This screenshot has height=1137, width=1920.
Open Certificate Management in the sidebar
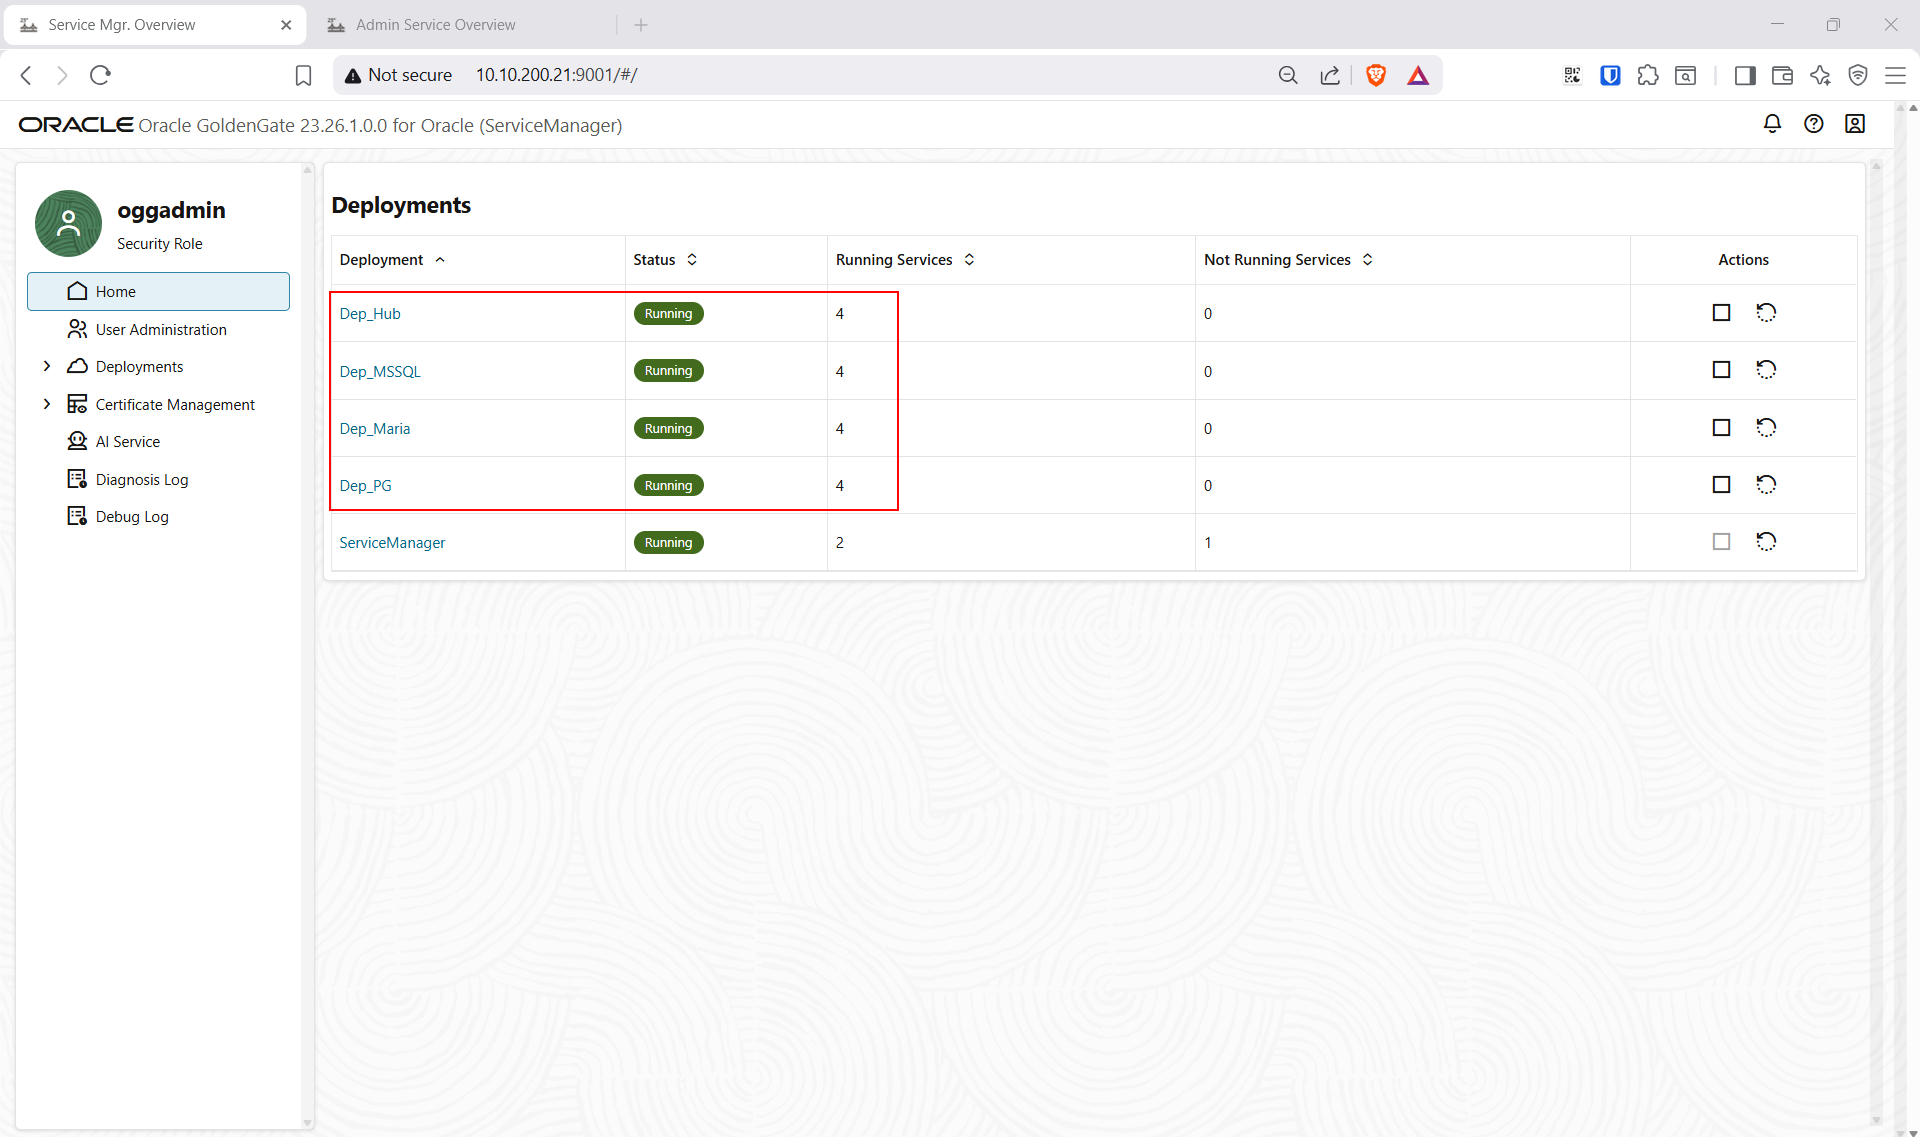point(175,404)
